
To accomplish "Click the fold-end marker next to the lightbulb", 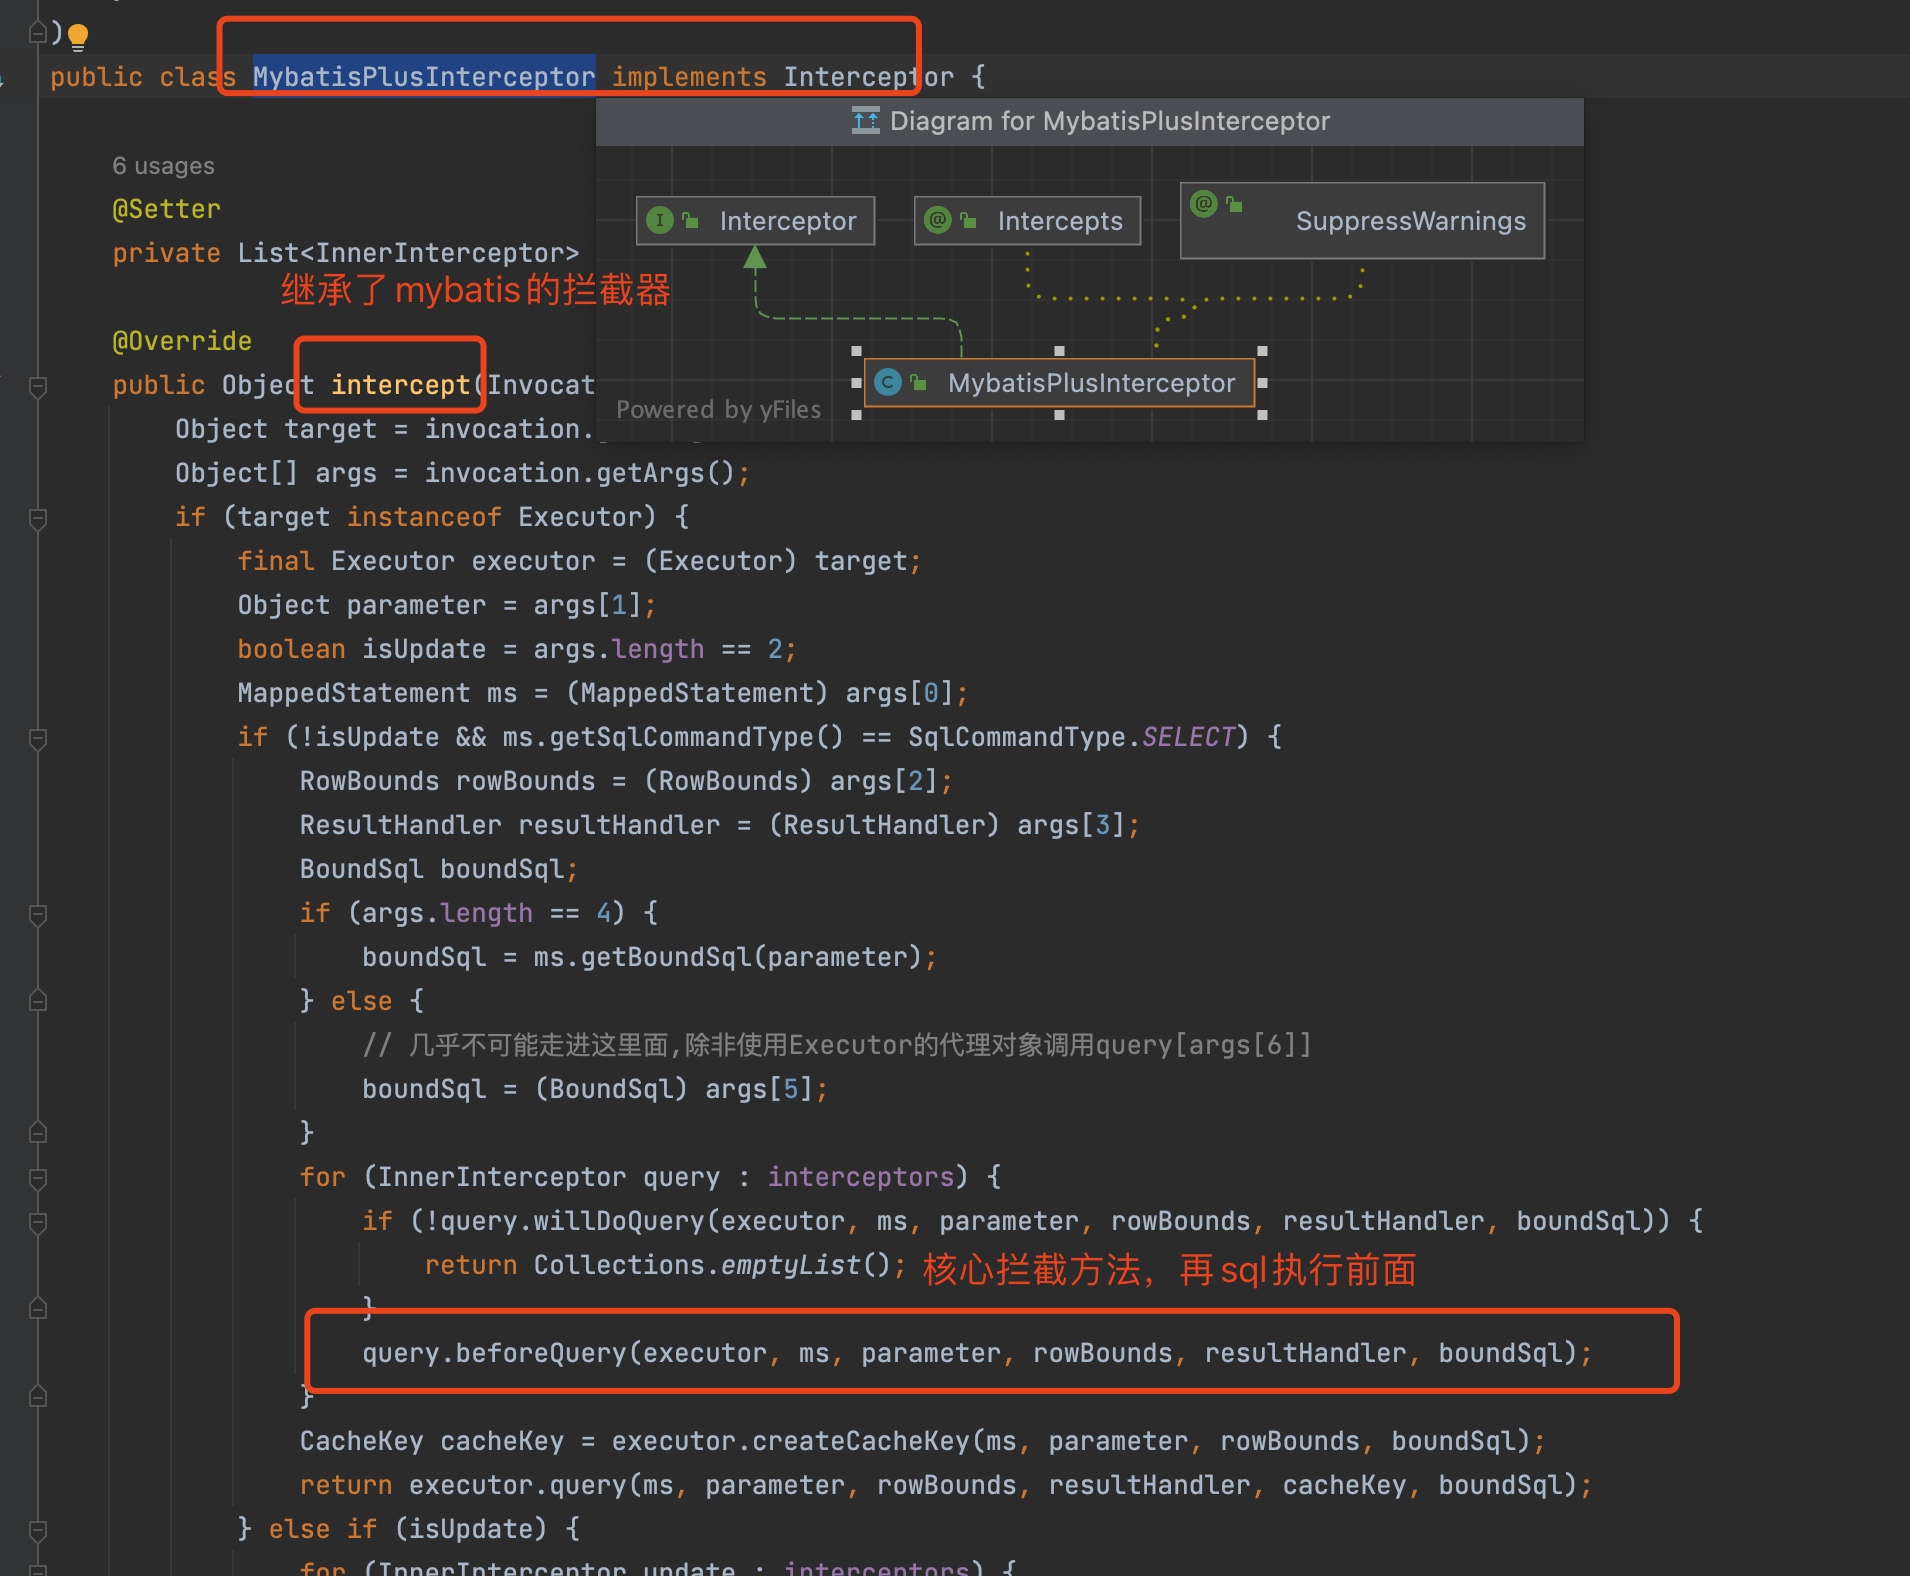I will coord(38,33).
